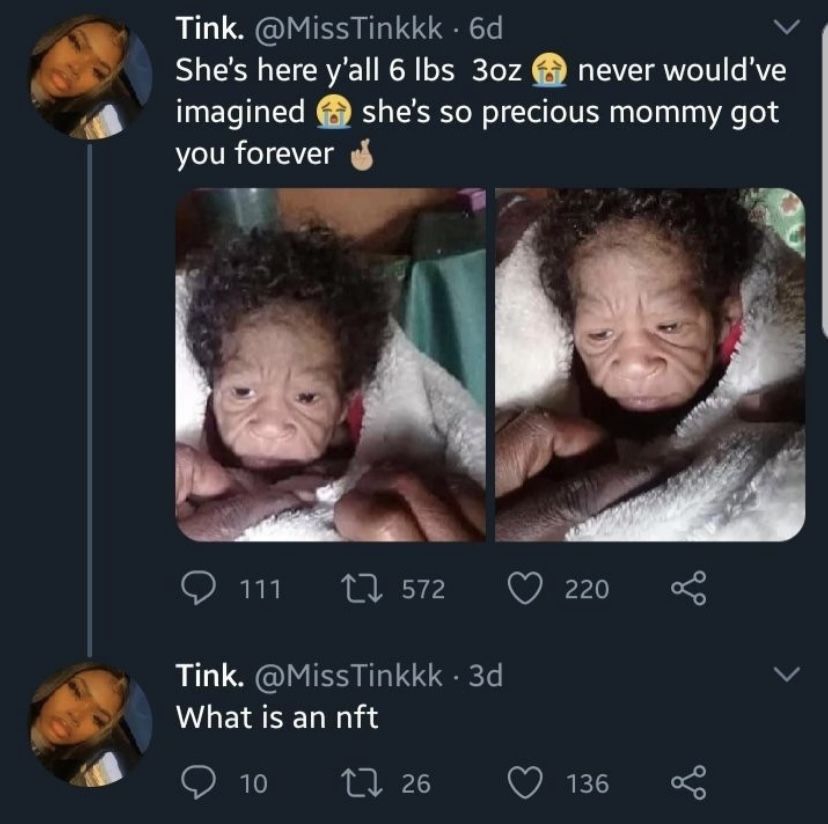
Task: Open Tink's avatar on first tweet
Action: pos(90,77)
